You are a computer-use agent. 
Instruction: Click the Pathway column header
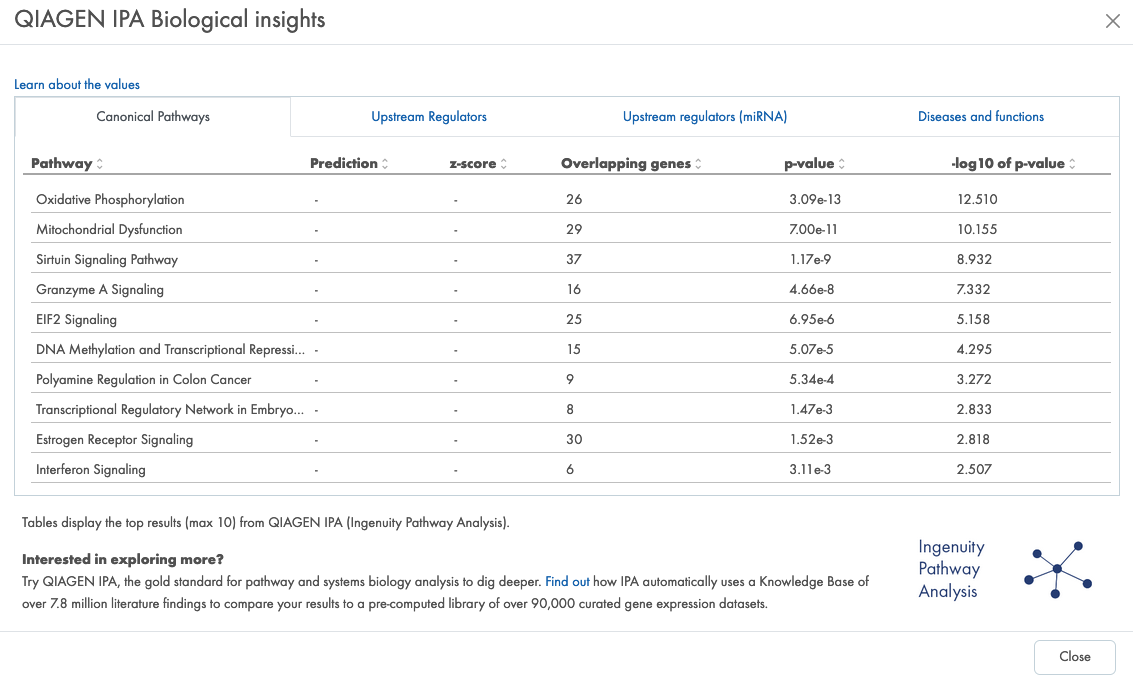click(61, 163)
